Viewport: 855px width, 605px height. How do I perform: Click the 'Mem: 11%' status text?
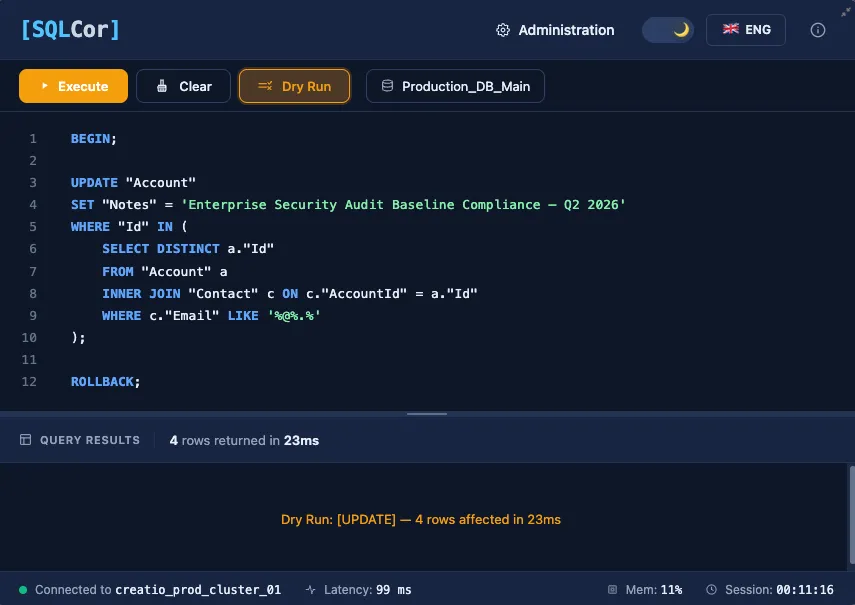(x=654, y=590)
